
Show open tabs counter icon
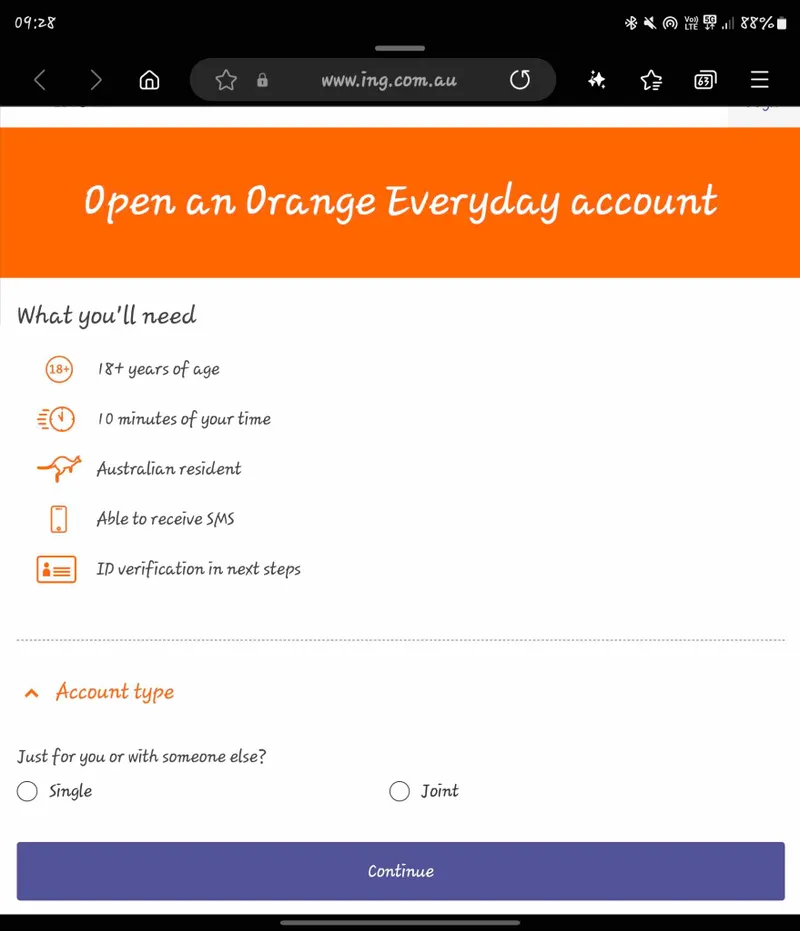pyautogui.click(x=705, y=80)
